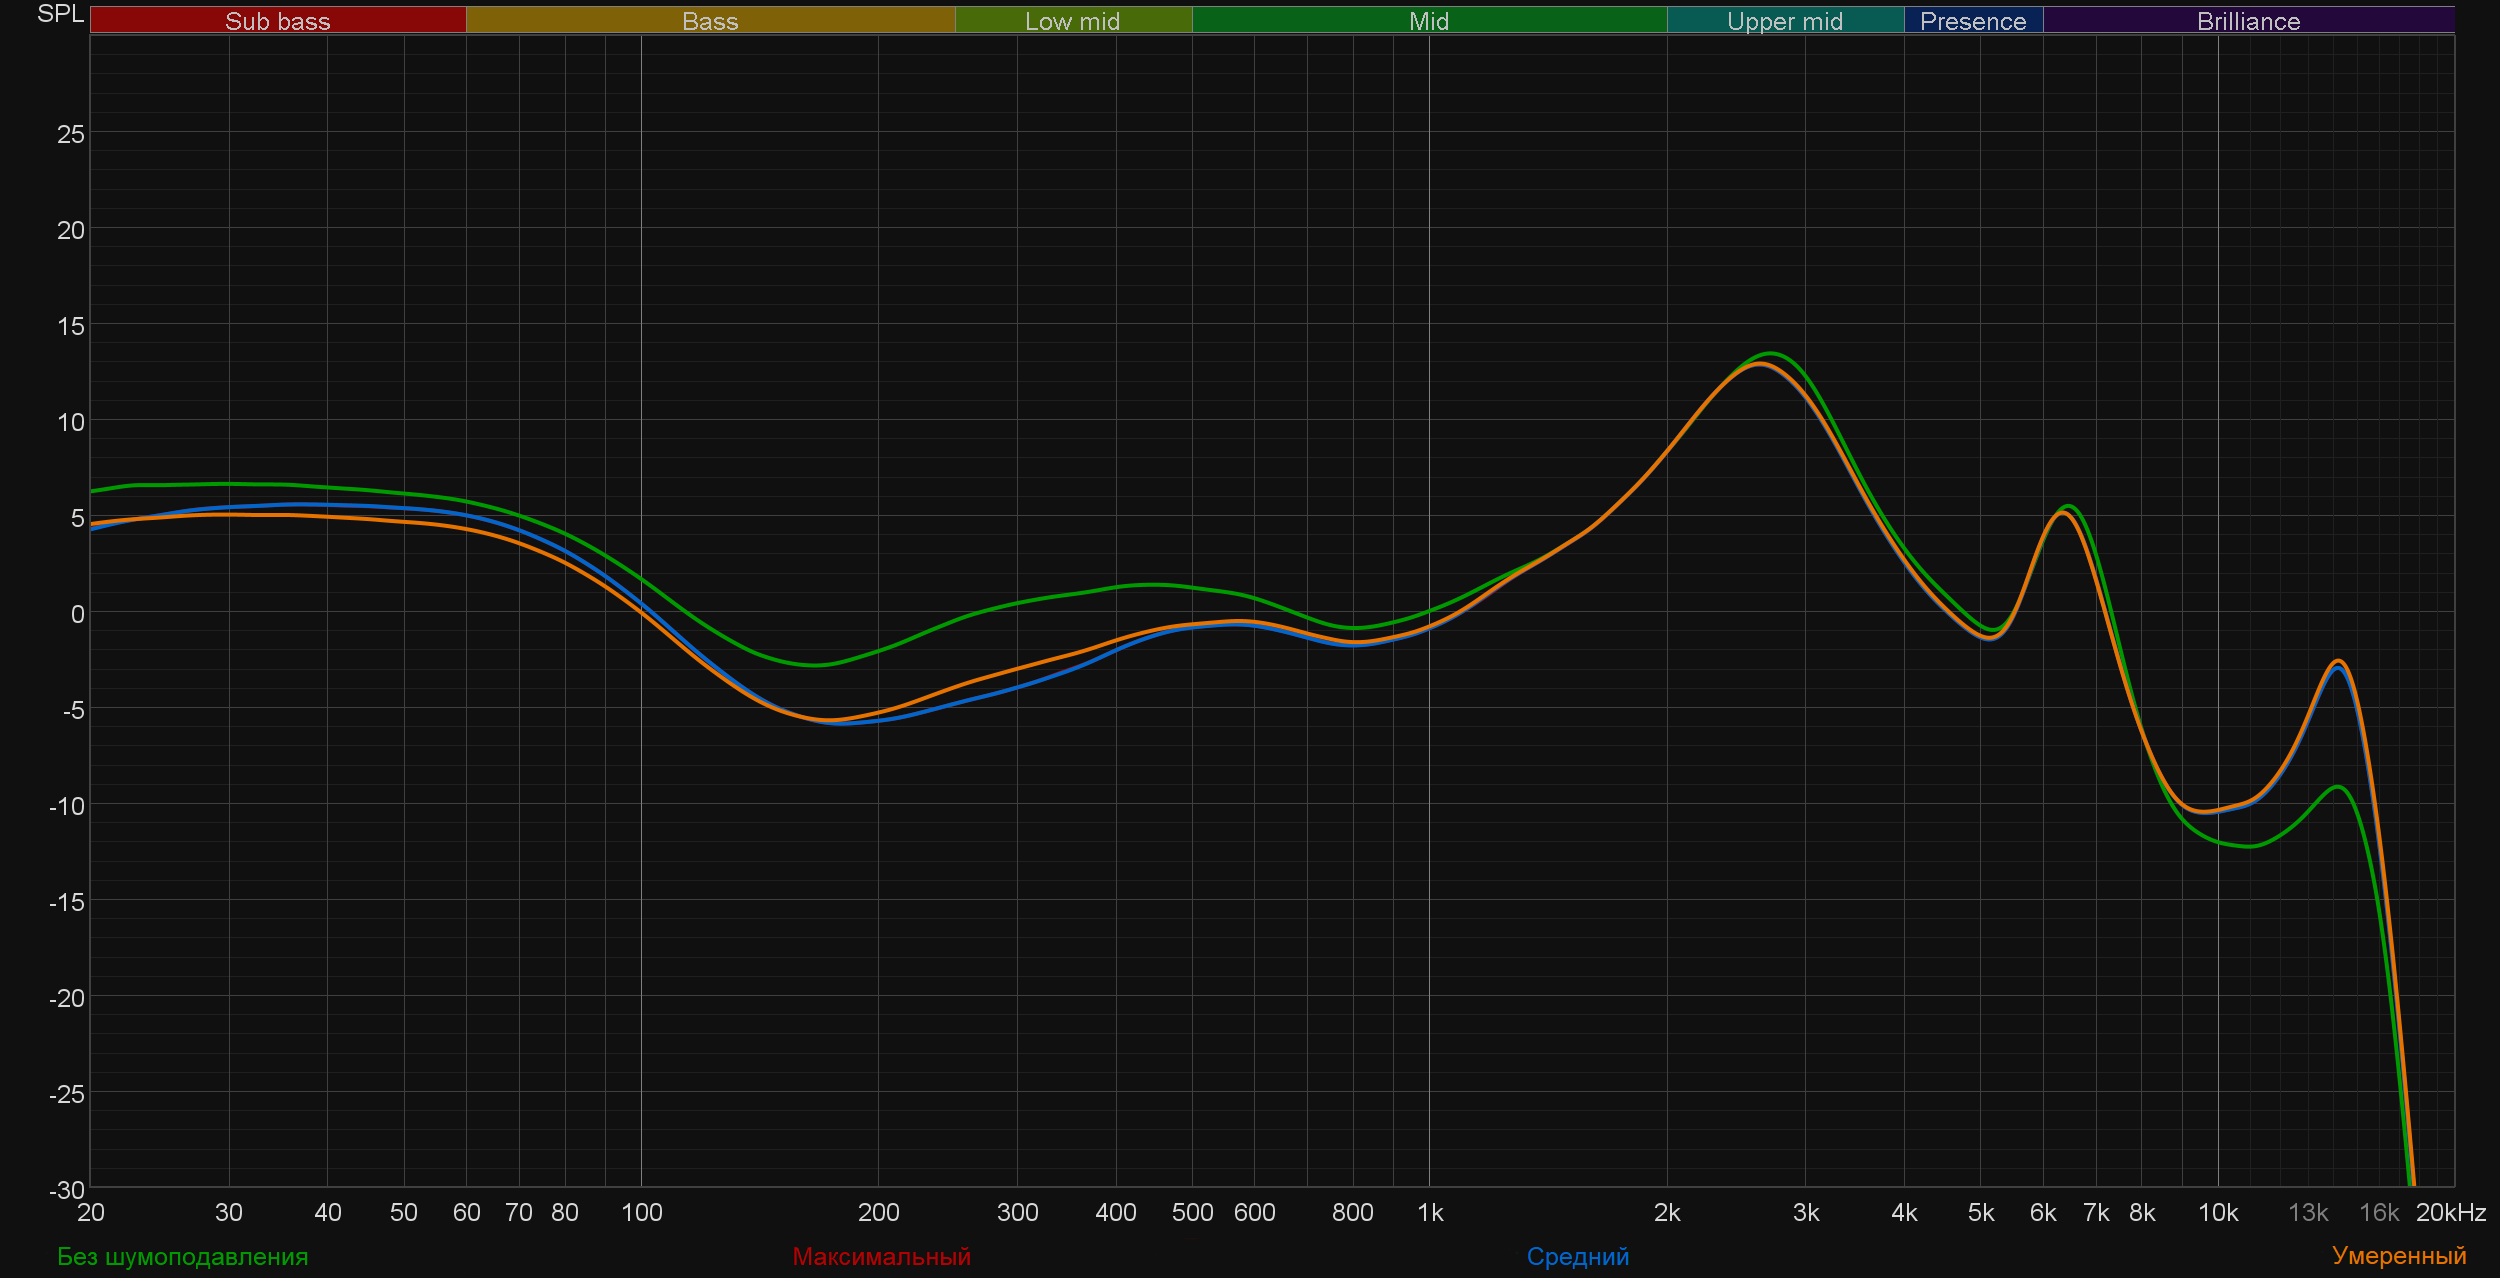2500x1278 pixels.
Task: Select the Presence band header
Action: 1972,21
